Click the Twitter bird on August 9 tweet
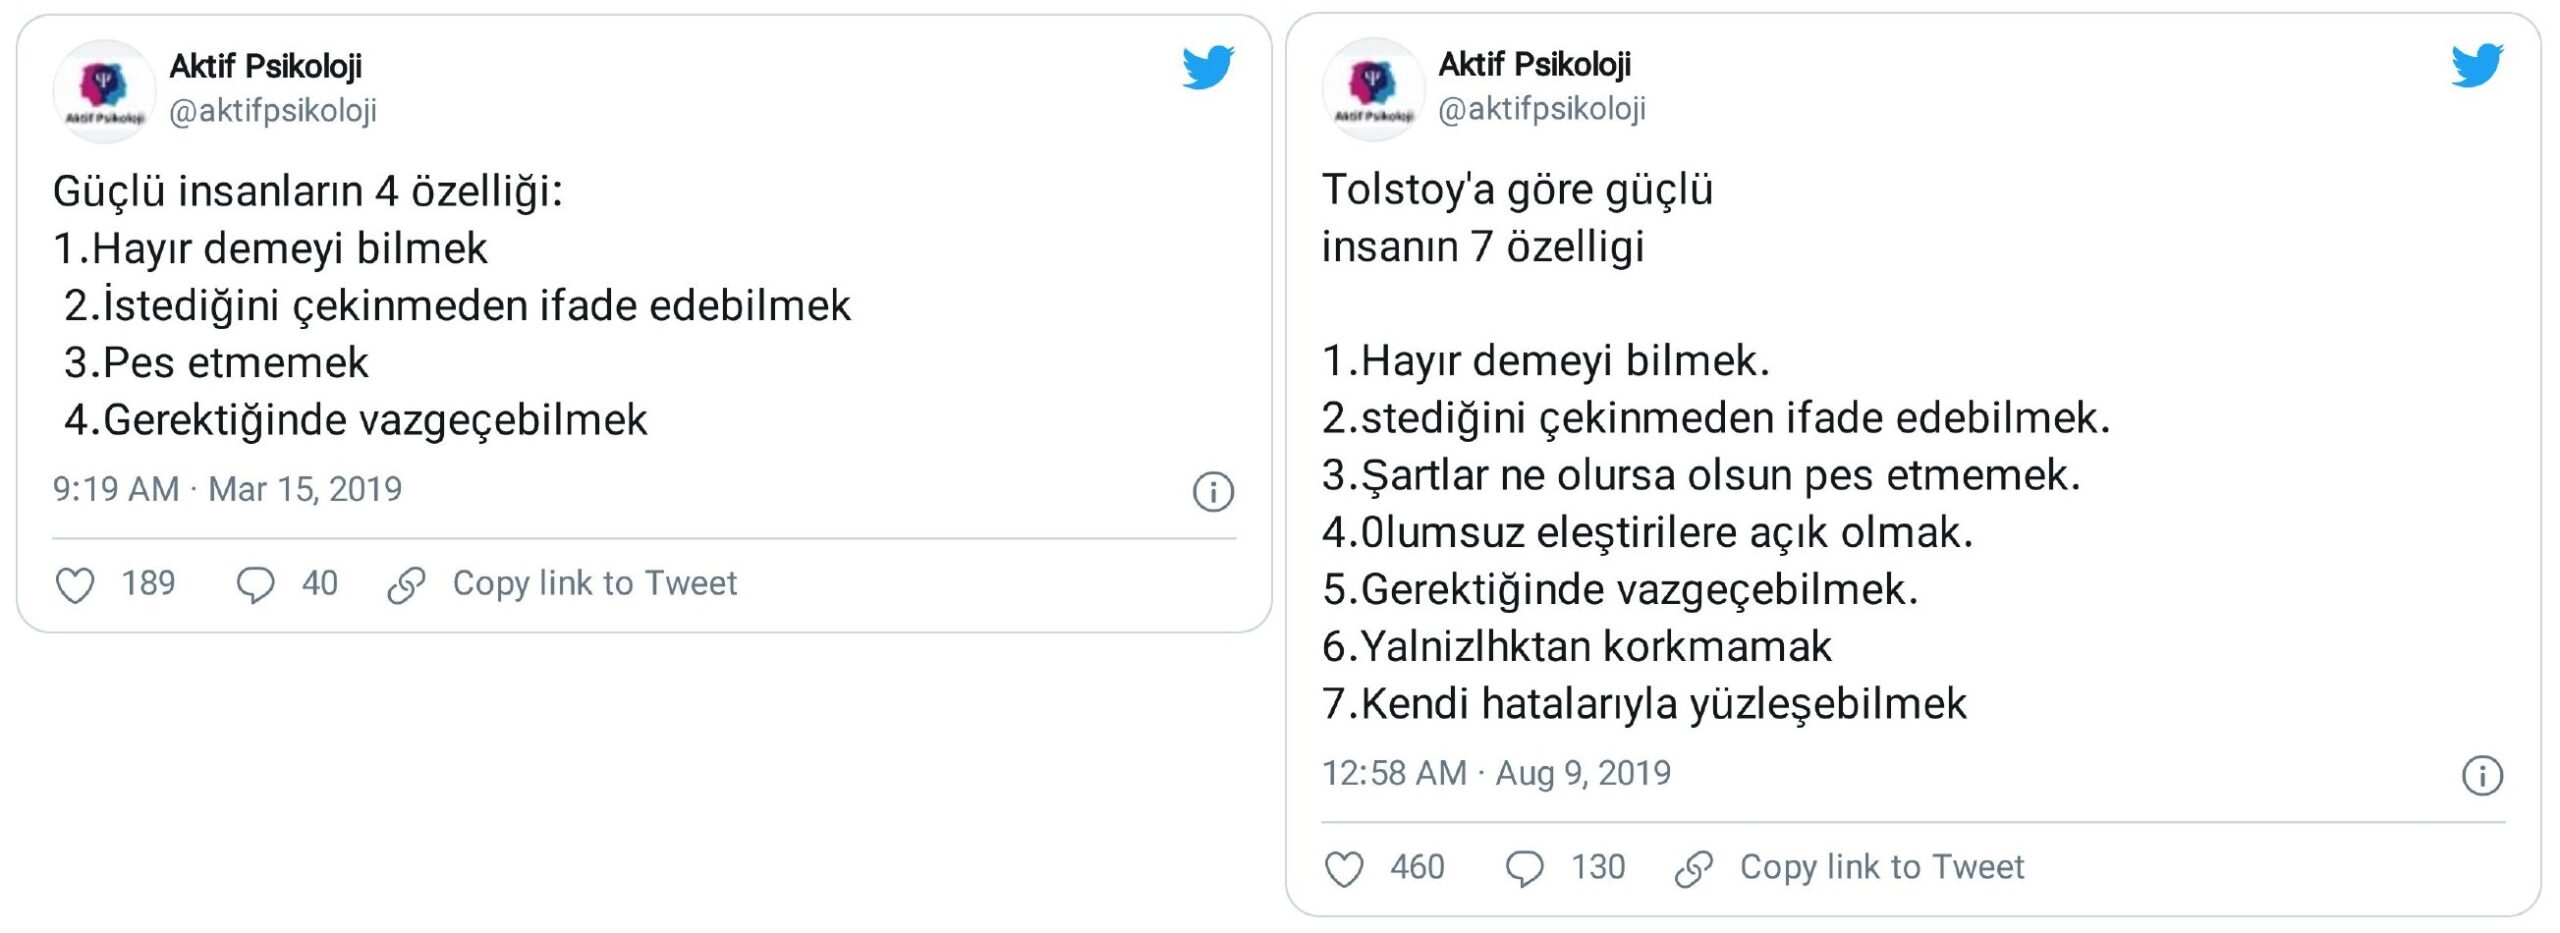 pos(2477,65)
